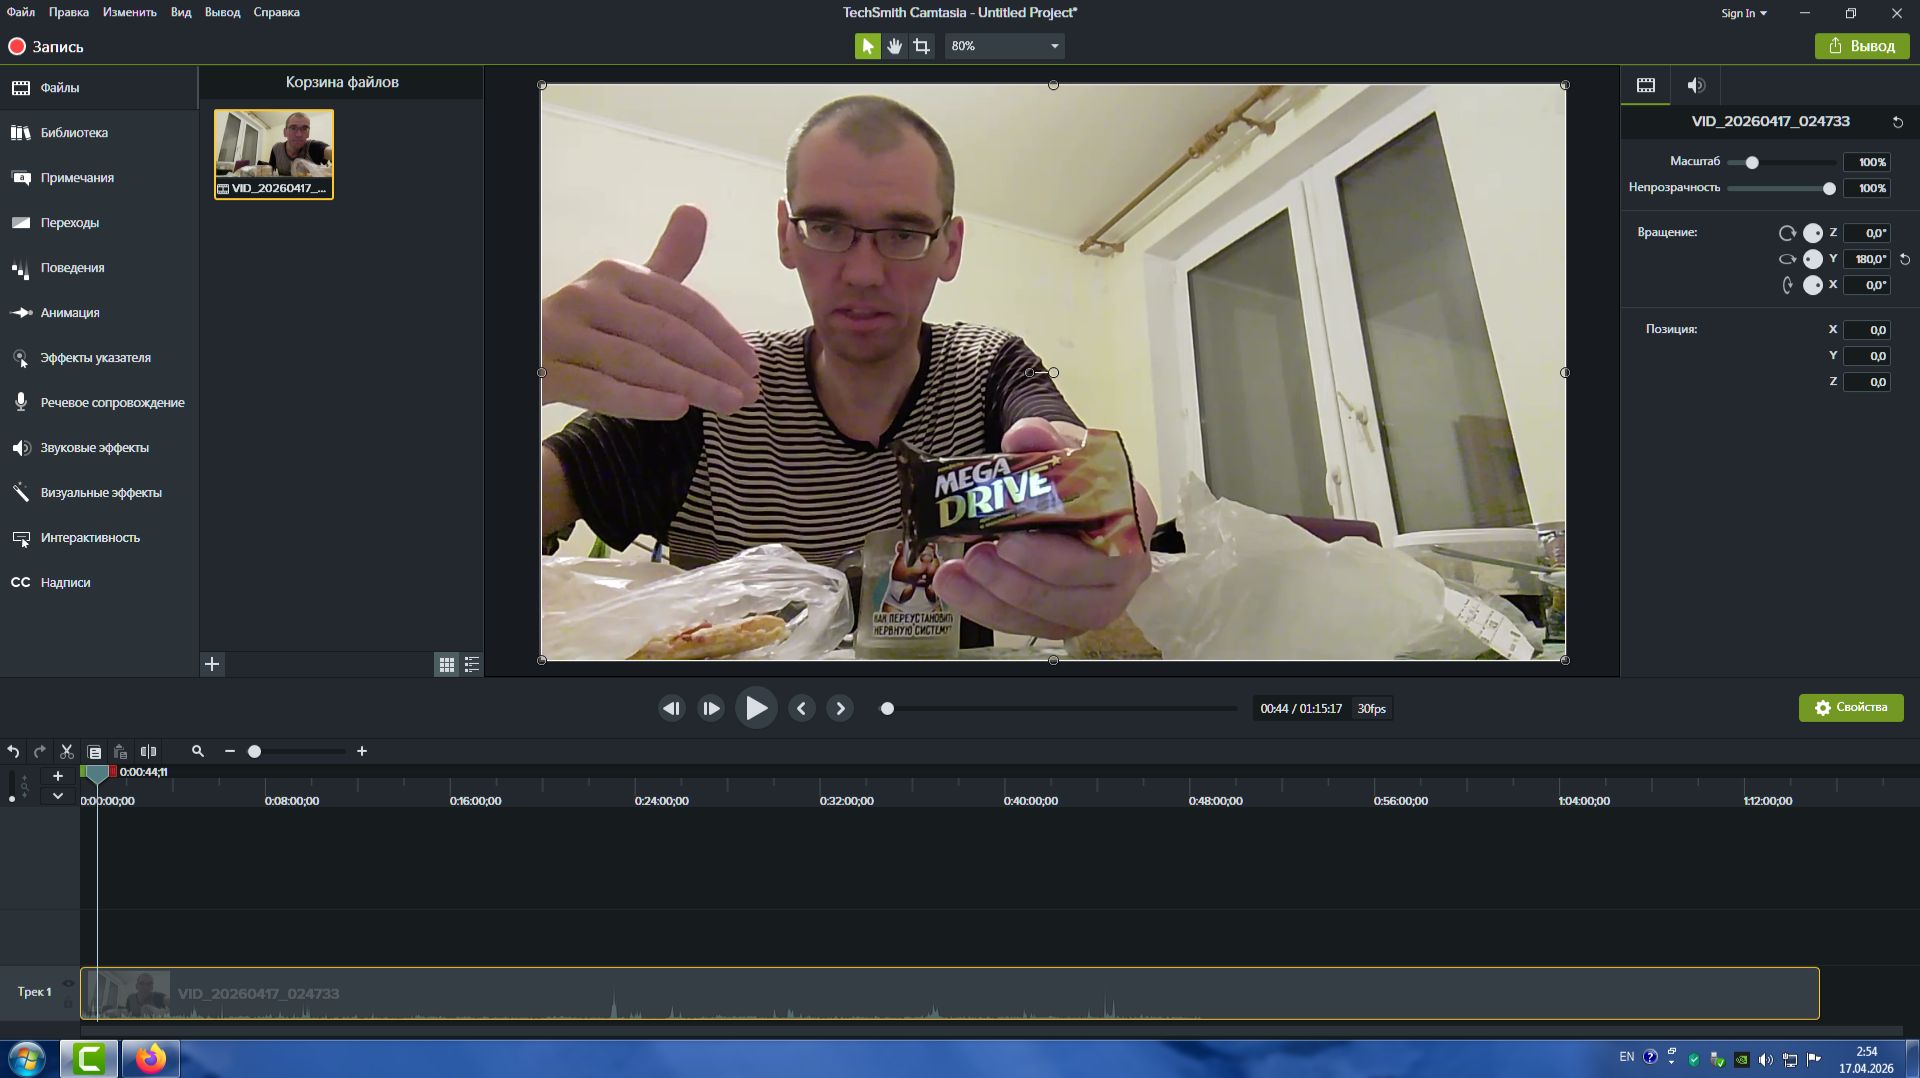Click the 00:44 / 01:15:17 time display
The image size is (1920, 1078).
1301,709
